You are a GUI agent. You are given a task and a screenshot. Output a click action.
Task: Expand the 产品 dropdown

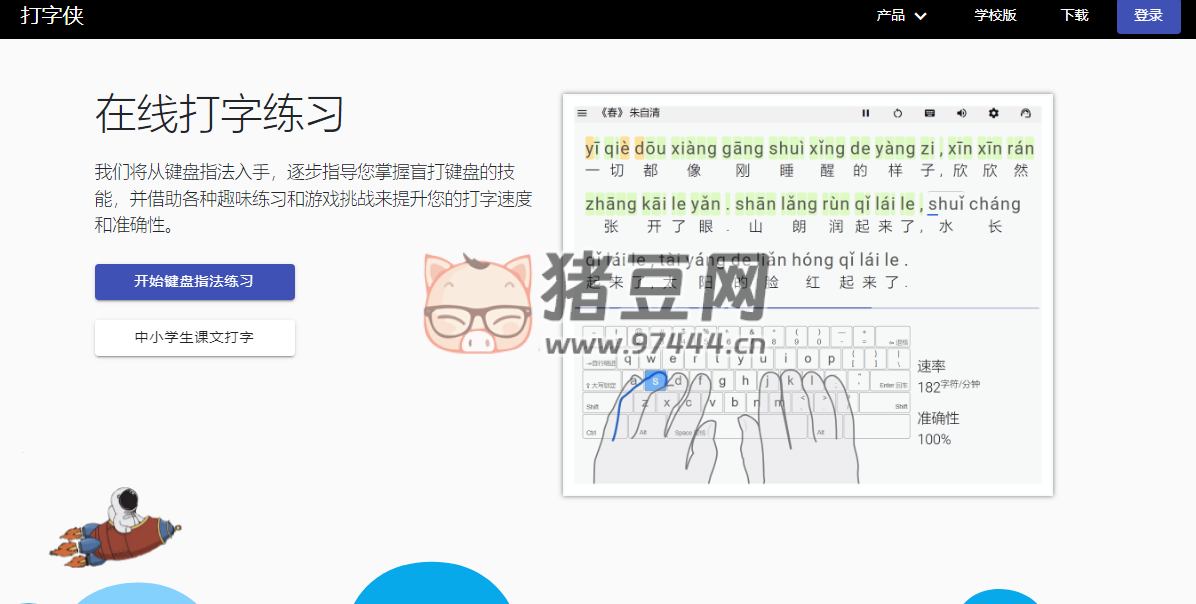pyautogui.click(x=900, y=16)
